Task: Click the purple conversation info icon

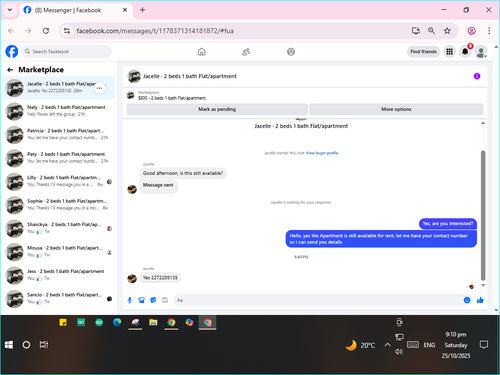Action: [x=477, y=76]
